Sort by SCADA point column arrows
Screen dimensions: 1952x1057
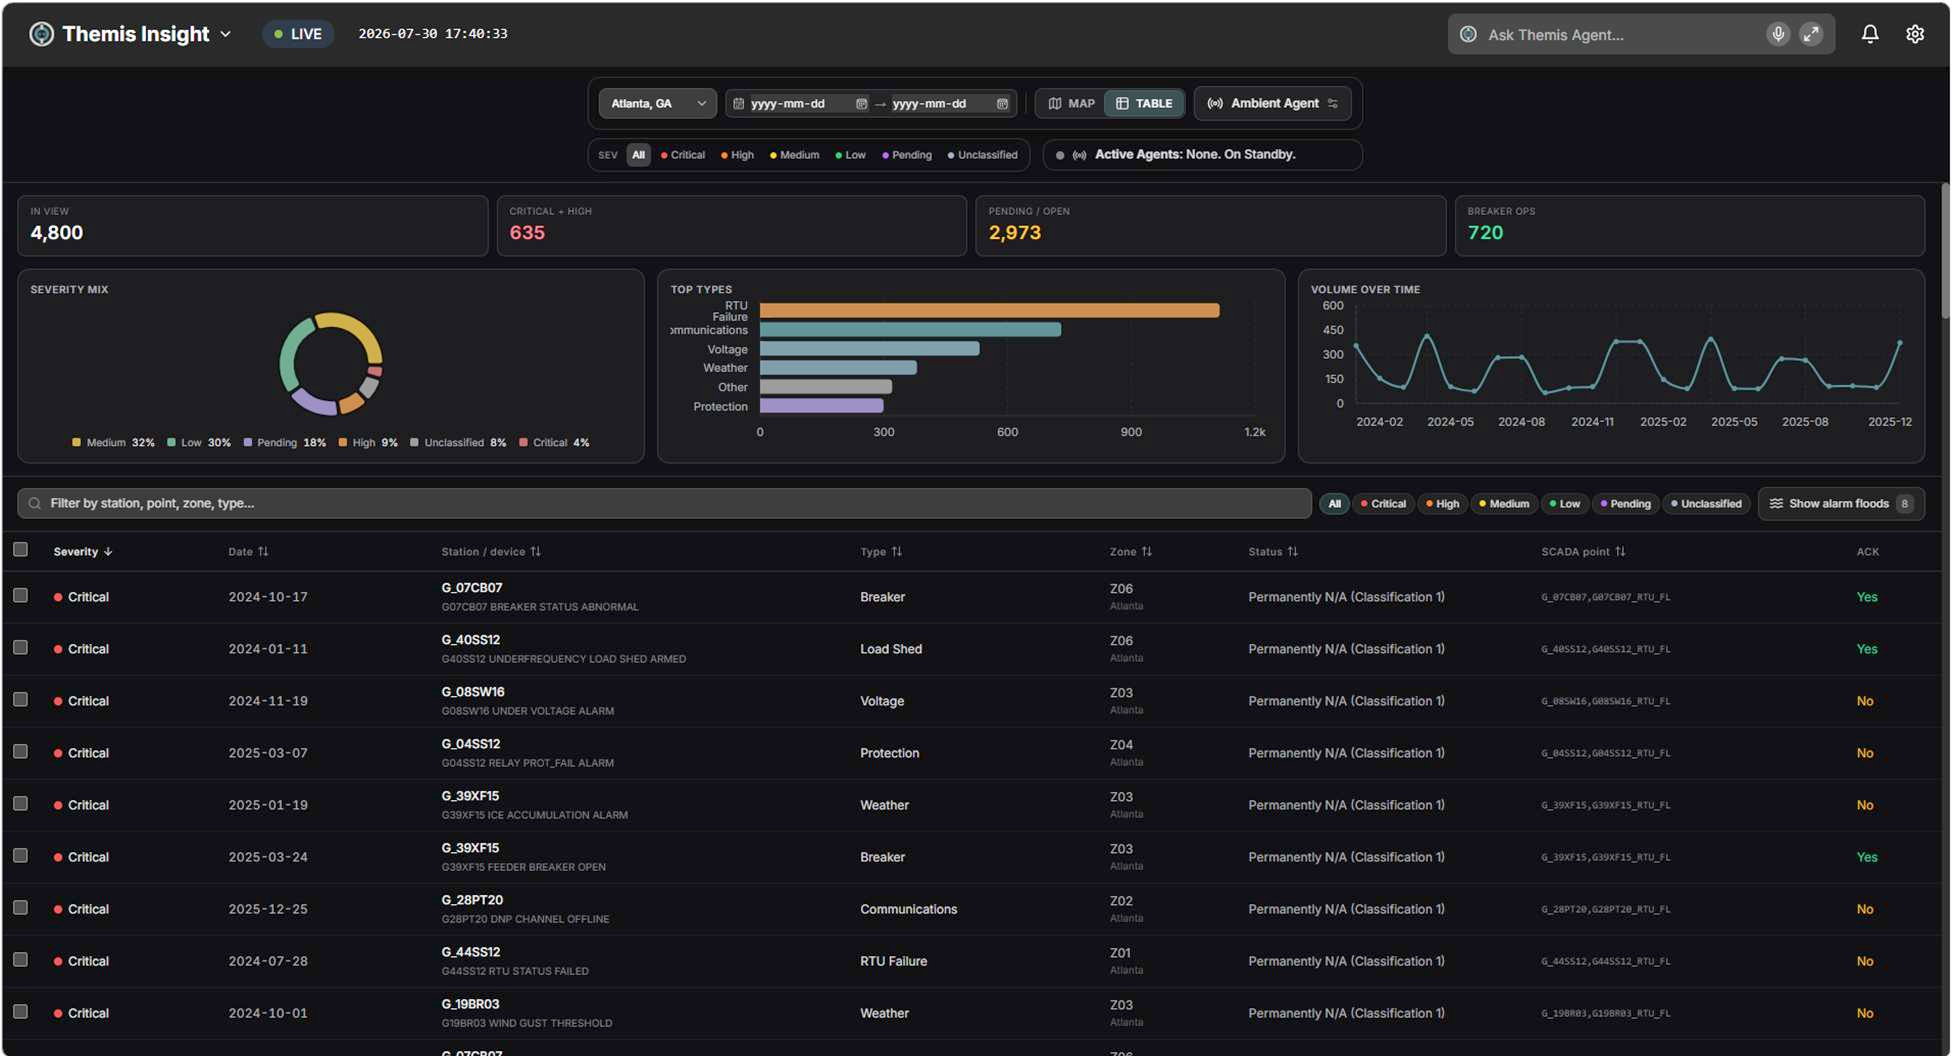tap(1620, 551)
